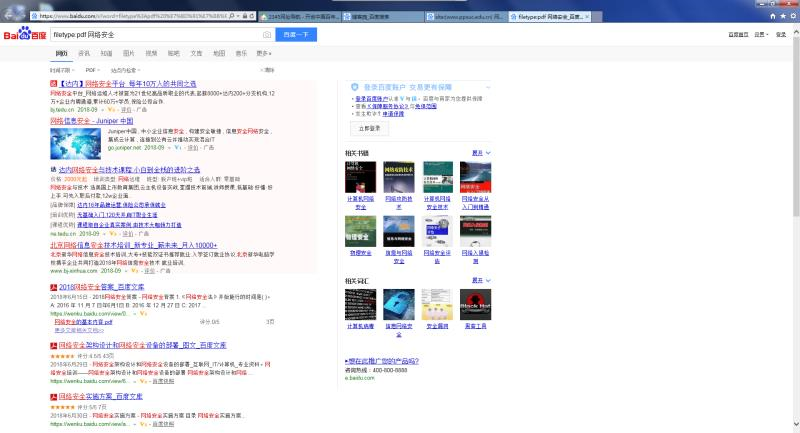Select 文库 search tab

[196, 54]
